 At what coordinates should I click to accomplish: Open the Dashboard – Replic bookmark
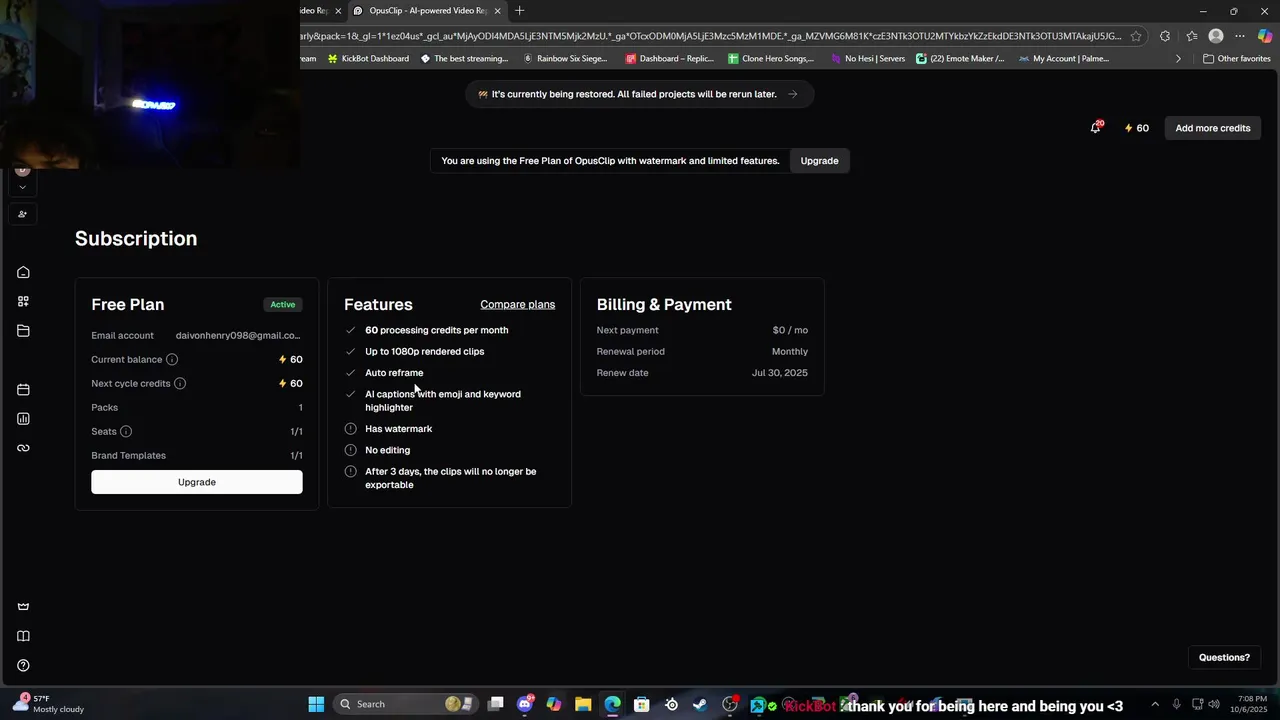pyautogui.click(x=669, y=58)
